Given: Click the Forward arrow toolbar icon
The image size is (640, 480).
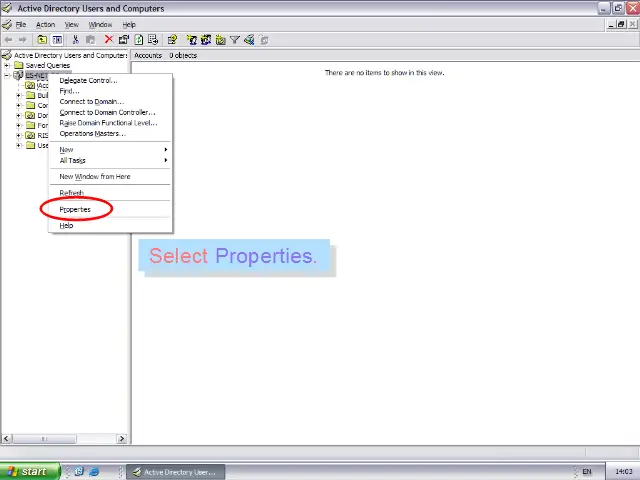Looking at the screenshot, I should (22, 40).
